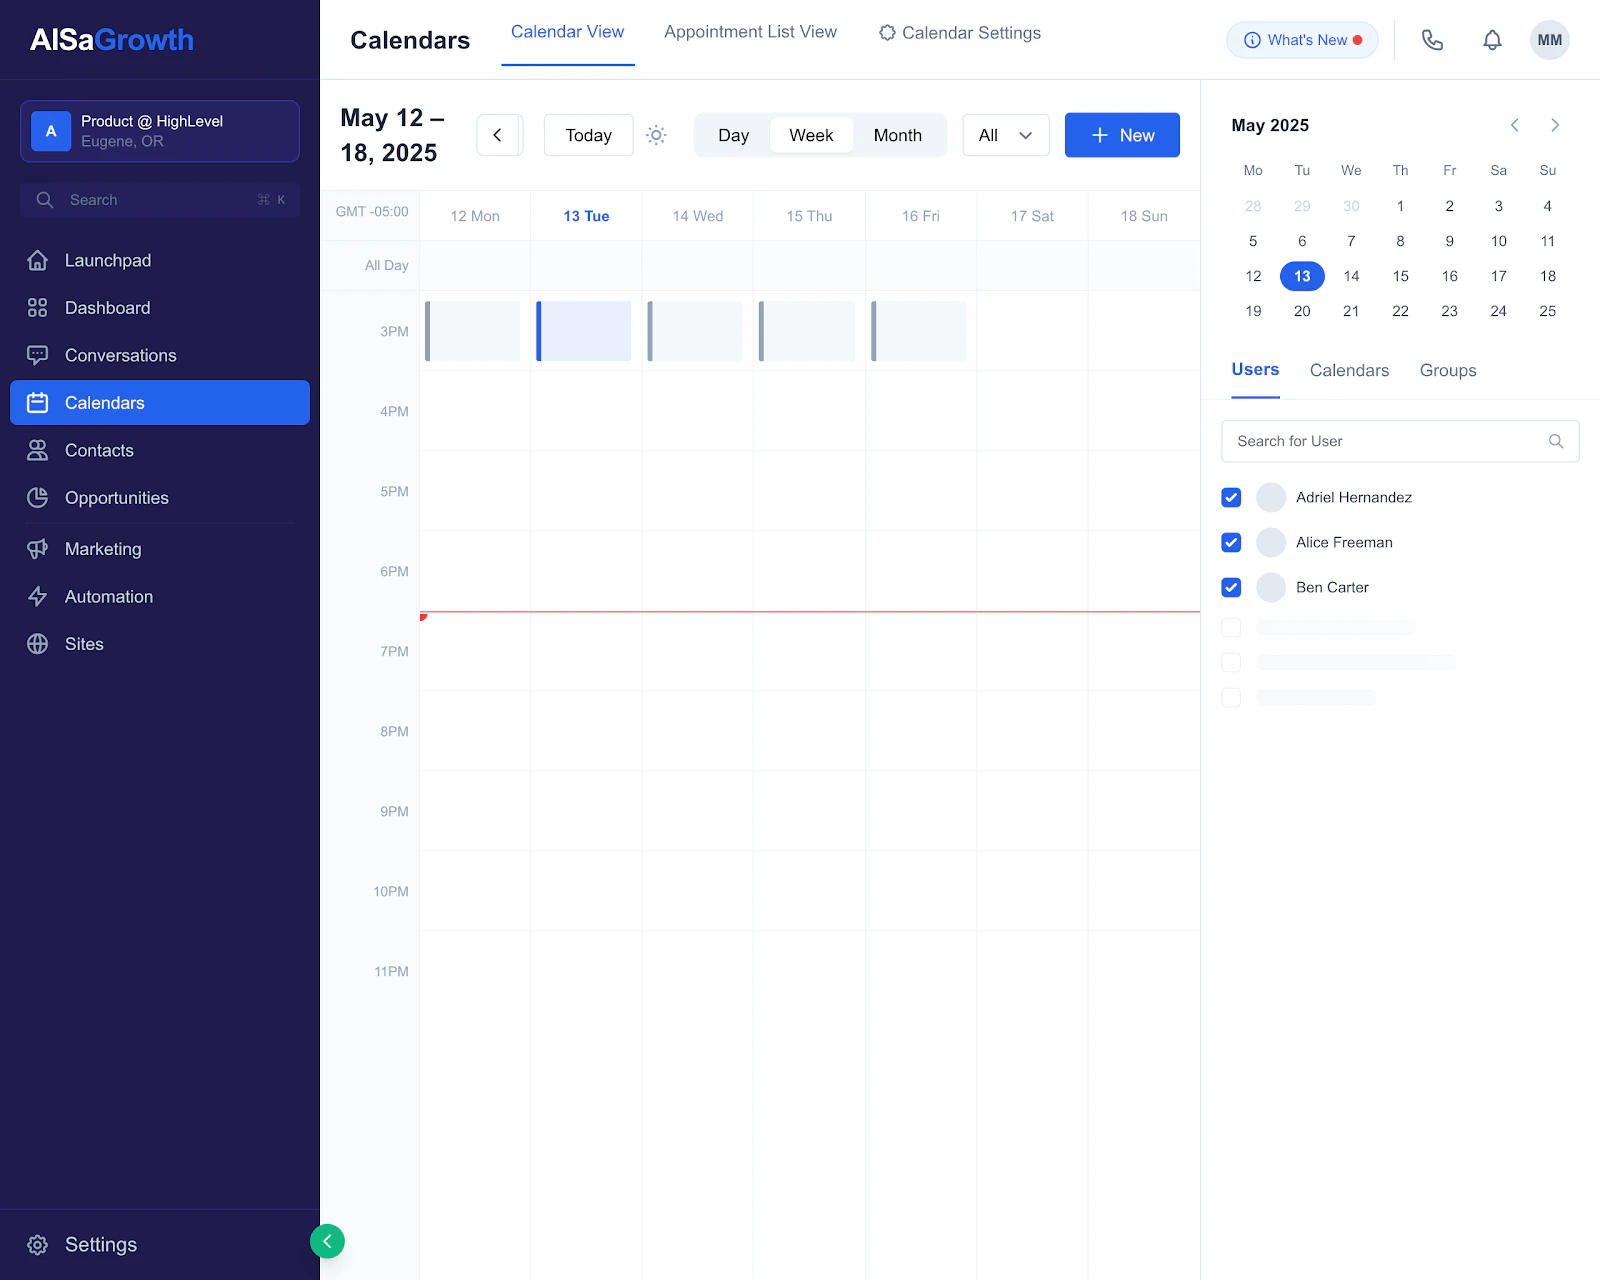Select Calendars in the sidebar
The height and width of the screenshot is (1280, 1600).
click(160, 403)
